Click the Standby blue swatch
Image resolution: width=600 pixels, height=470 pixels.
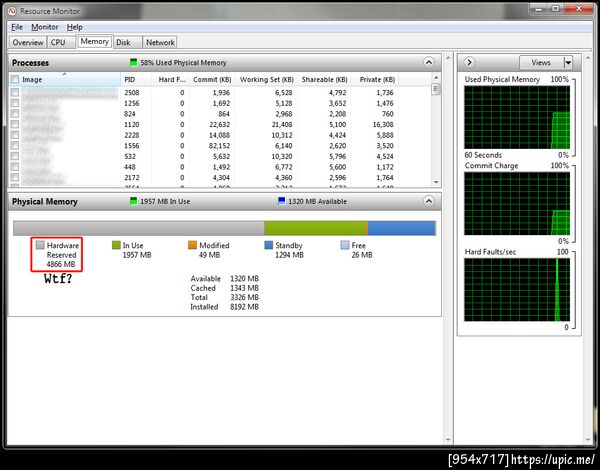(269, 245)
